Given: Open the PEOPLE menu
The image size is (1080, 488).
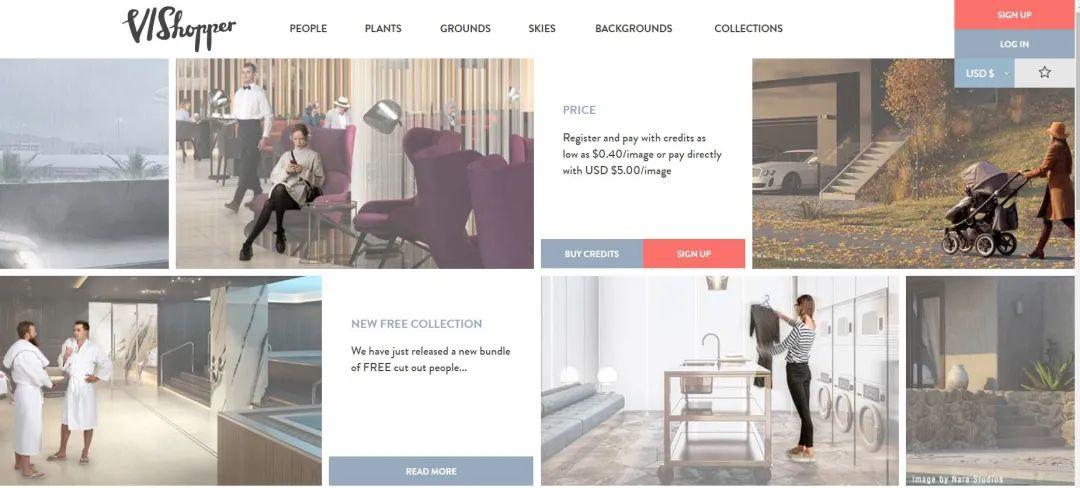Looking at the screenshot, I should (x=308, y=28).
